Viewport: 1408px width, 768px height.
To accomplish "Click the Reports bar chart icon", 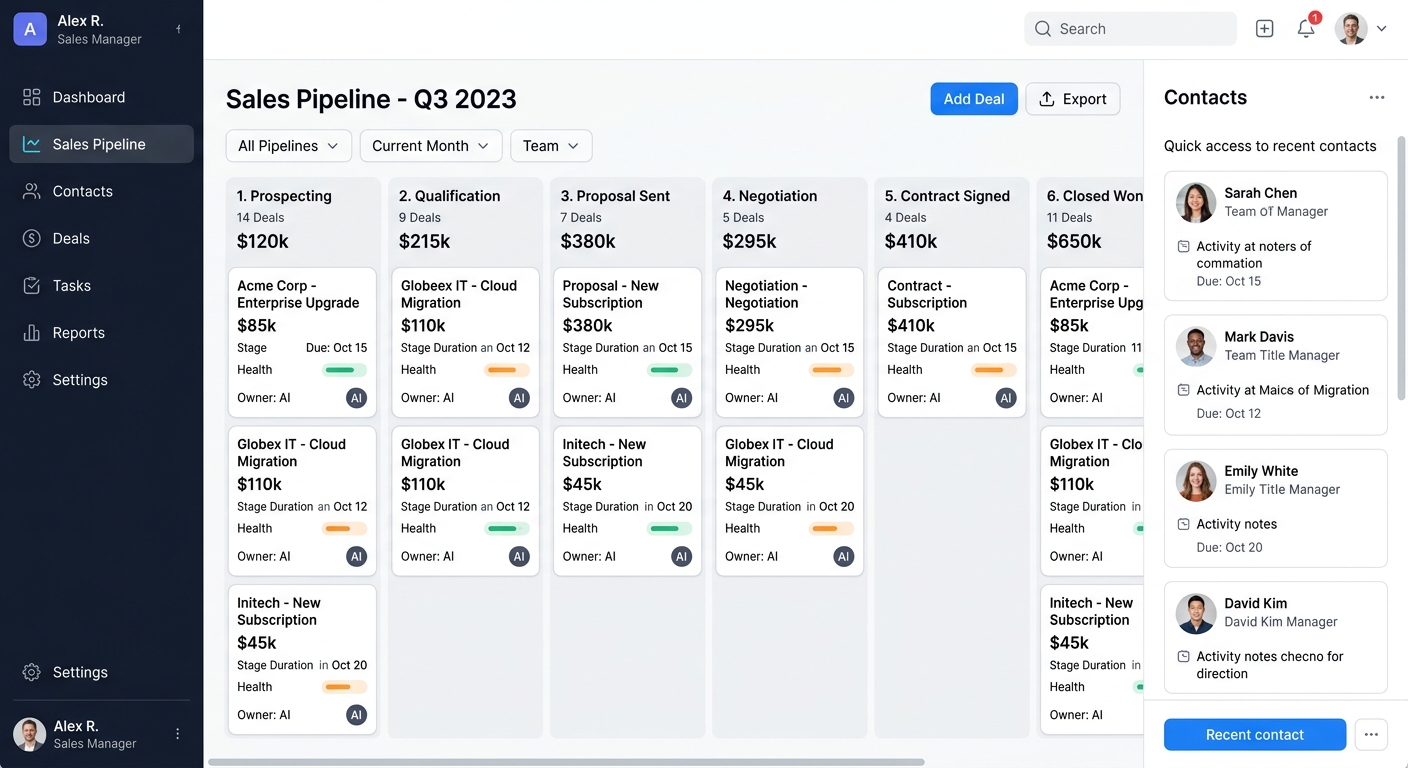I will [32, 332].
